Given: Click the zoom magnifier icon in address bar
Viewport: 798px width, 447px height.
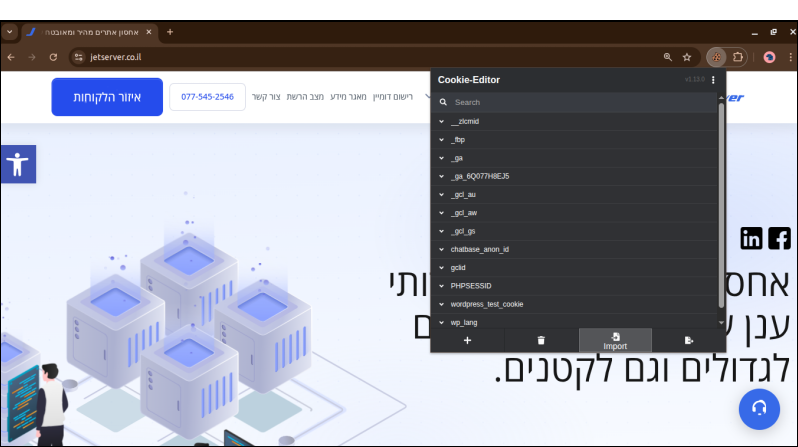Looking at the screenshot, I should pyautogui.click(x=668, y=57).
